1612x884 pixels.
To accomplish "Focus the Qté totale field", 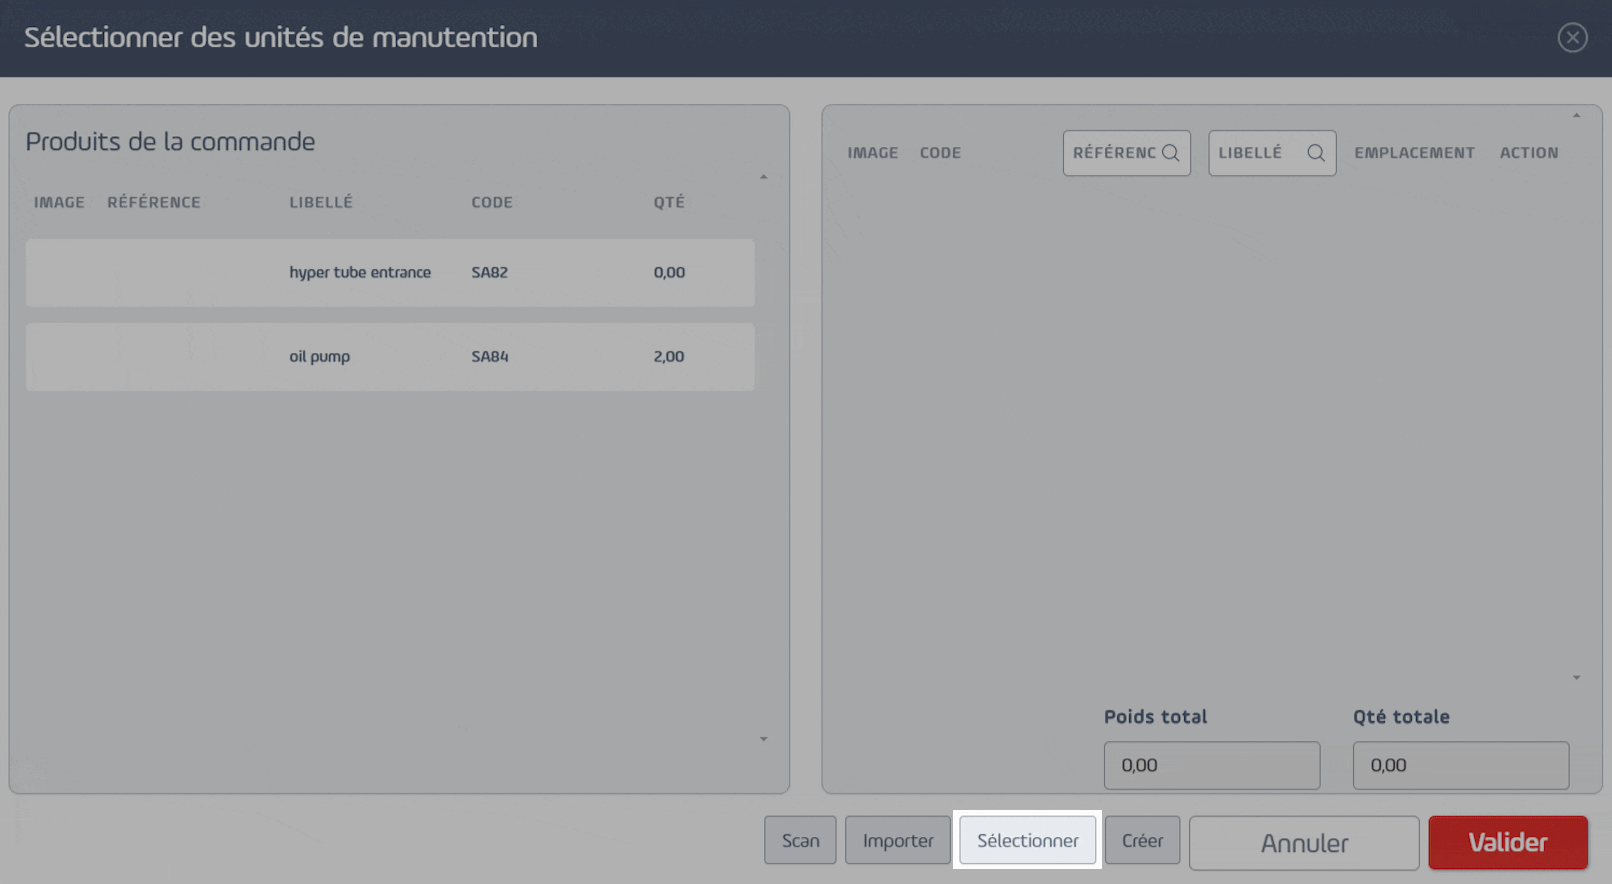I will tap(1461, 765).
